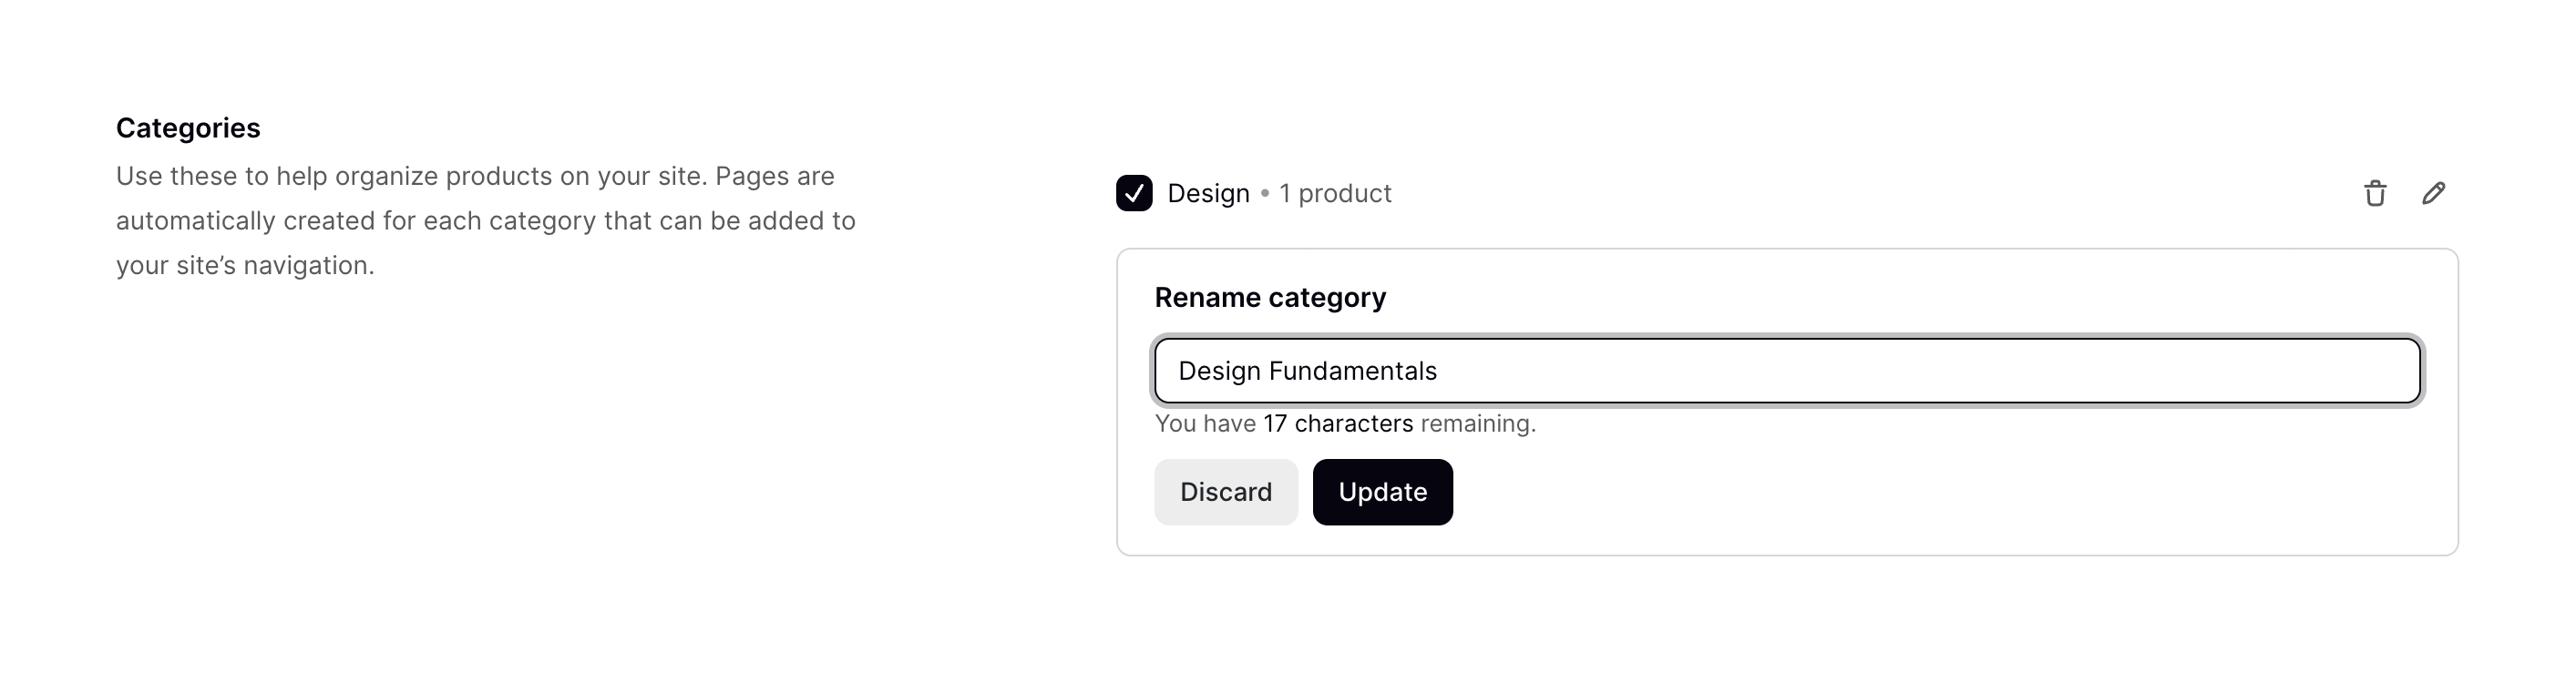Click the Rename category heading

(1270, 297)
